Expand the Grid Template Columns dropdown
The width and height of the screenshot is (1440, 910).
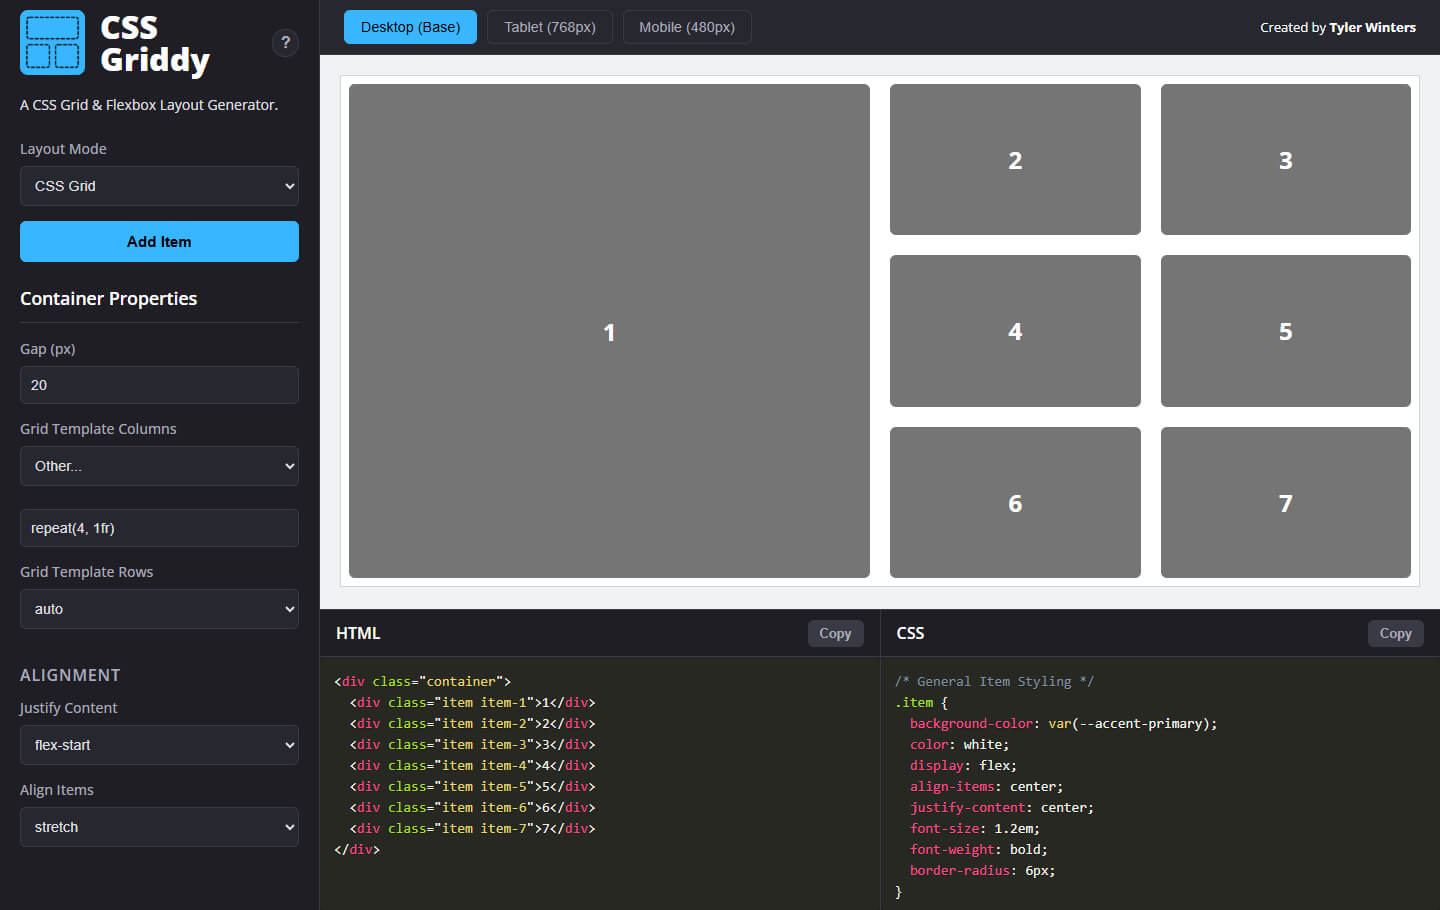[x=159, y=466]
